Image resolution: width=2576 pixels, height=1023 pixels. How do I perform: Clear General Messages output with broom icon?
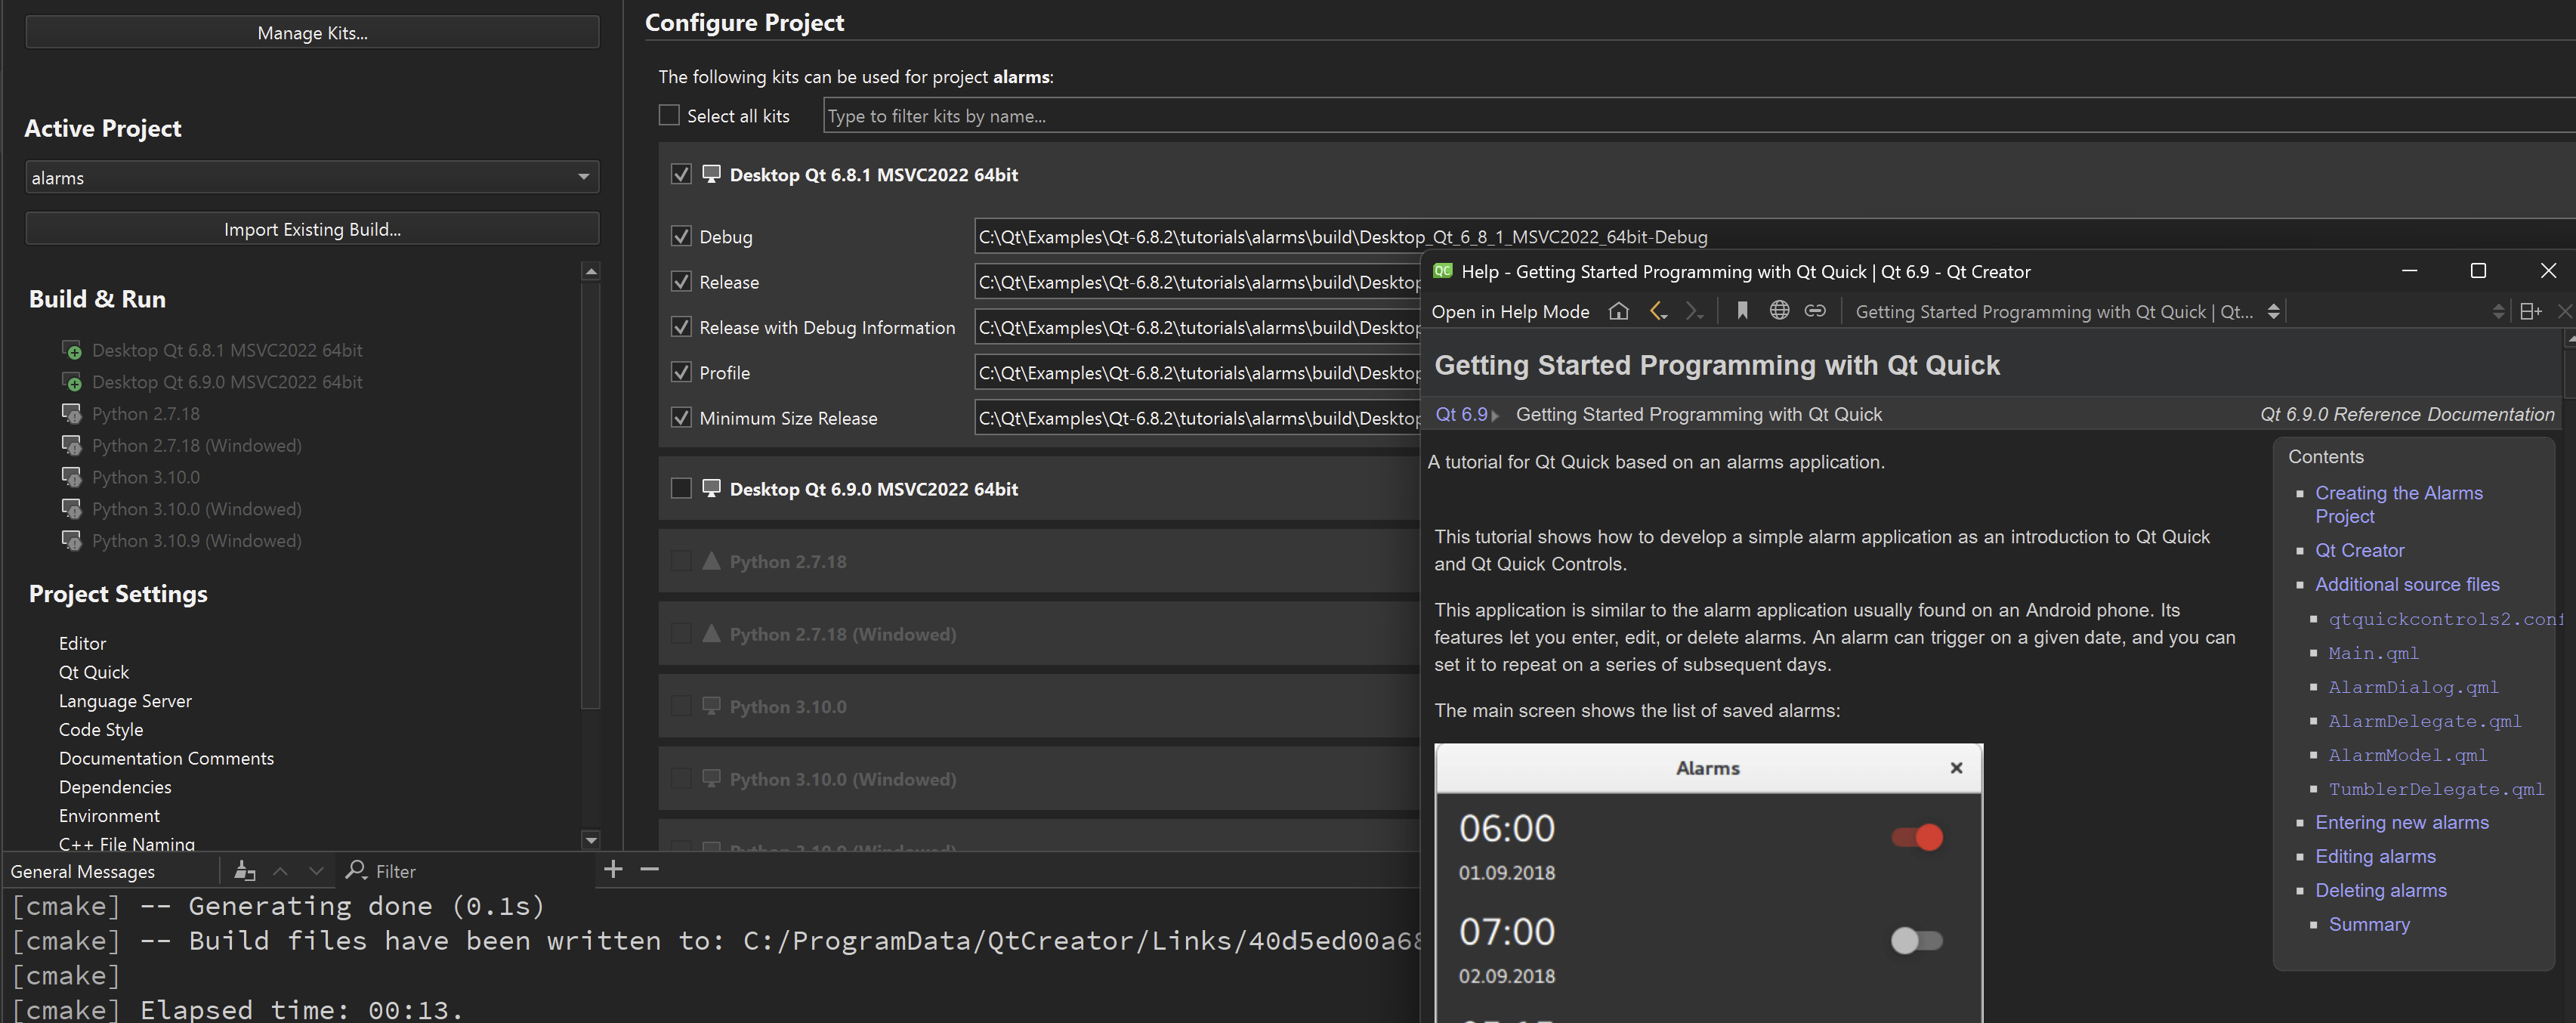(x=244, y=870)
